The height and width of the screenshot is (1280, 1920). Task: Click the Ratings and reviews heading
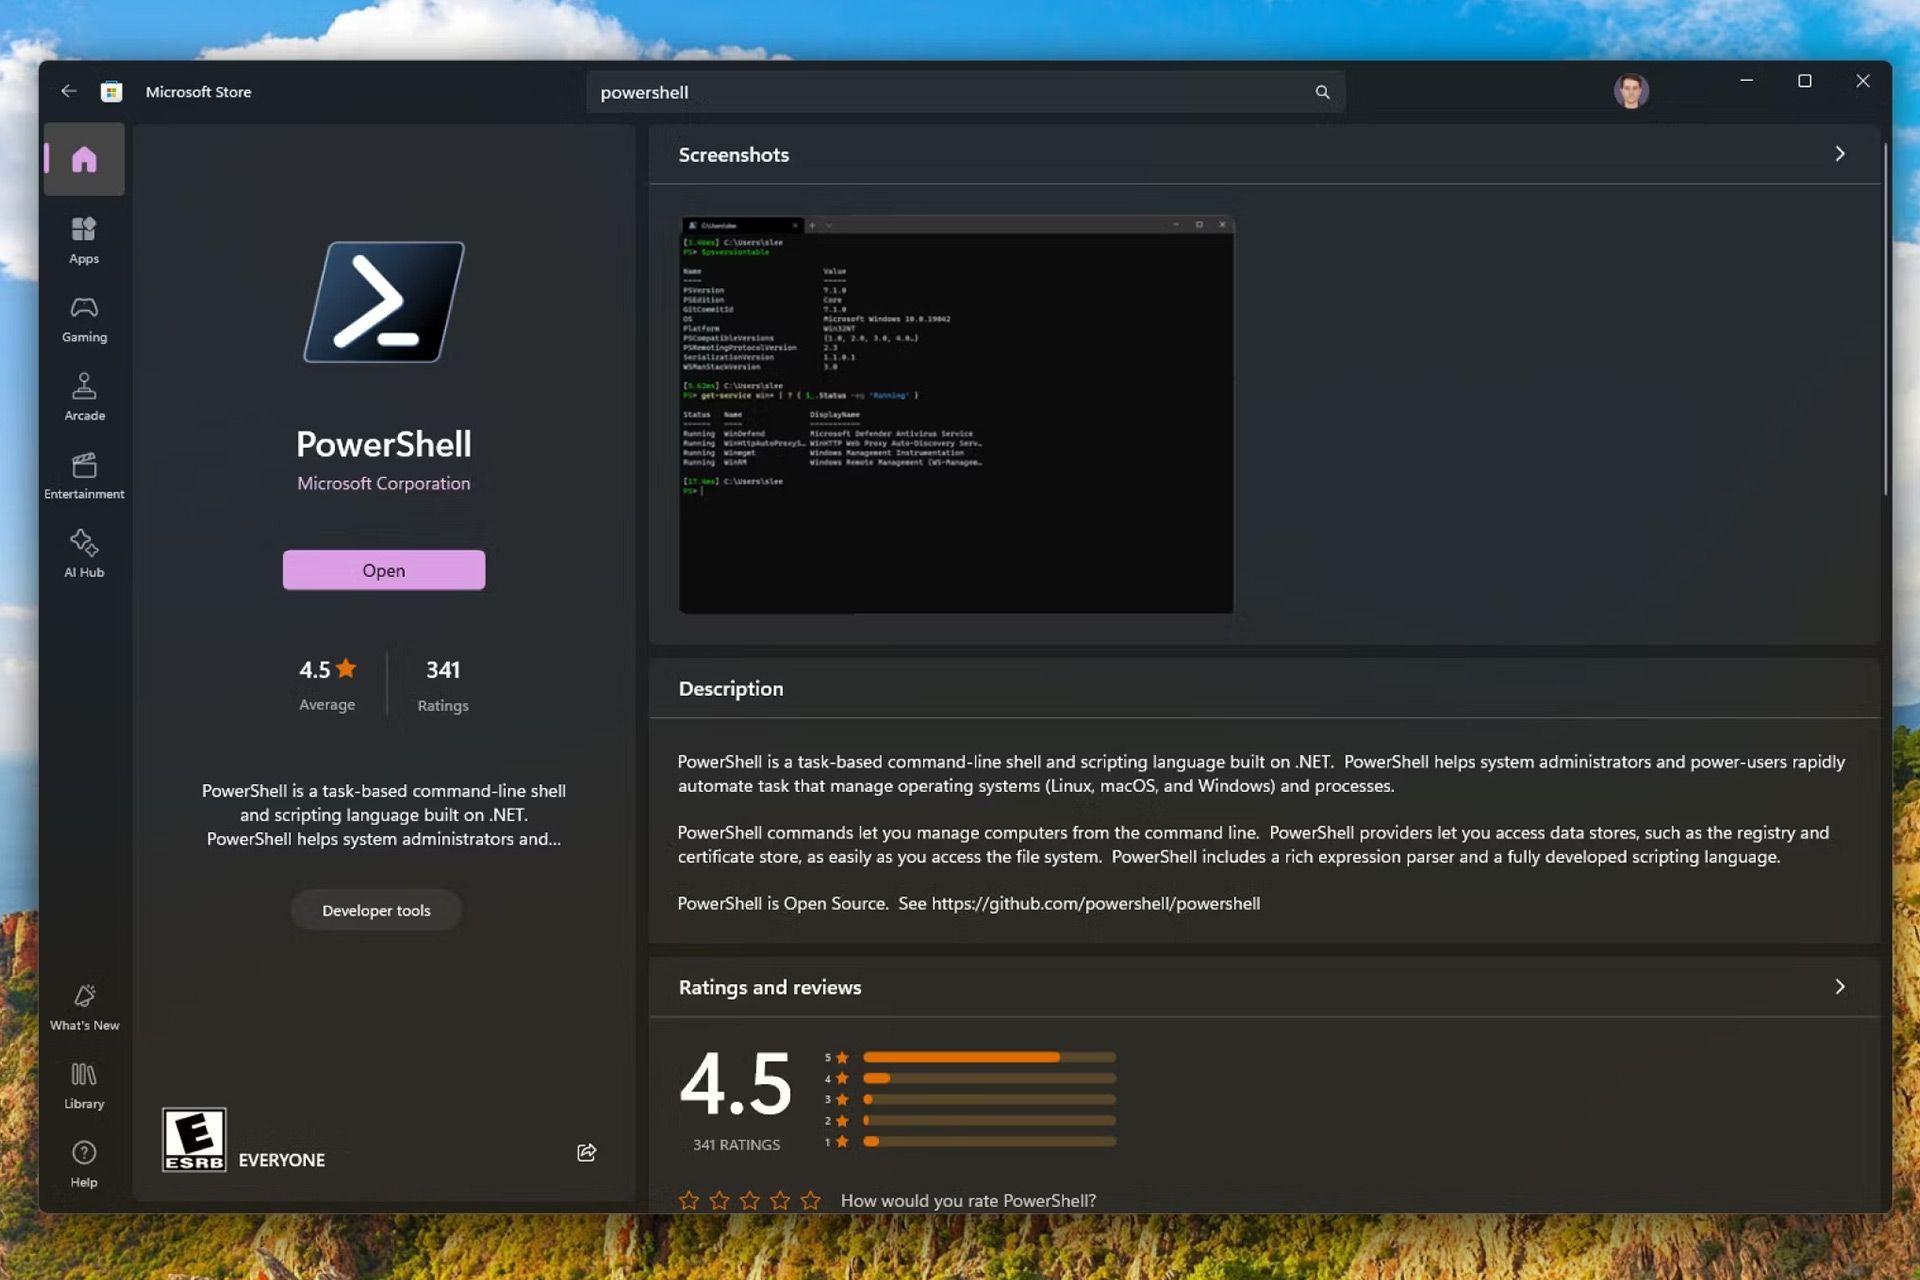click(x=770, y=987)
